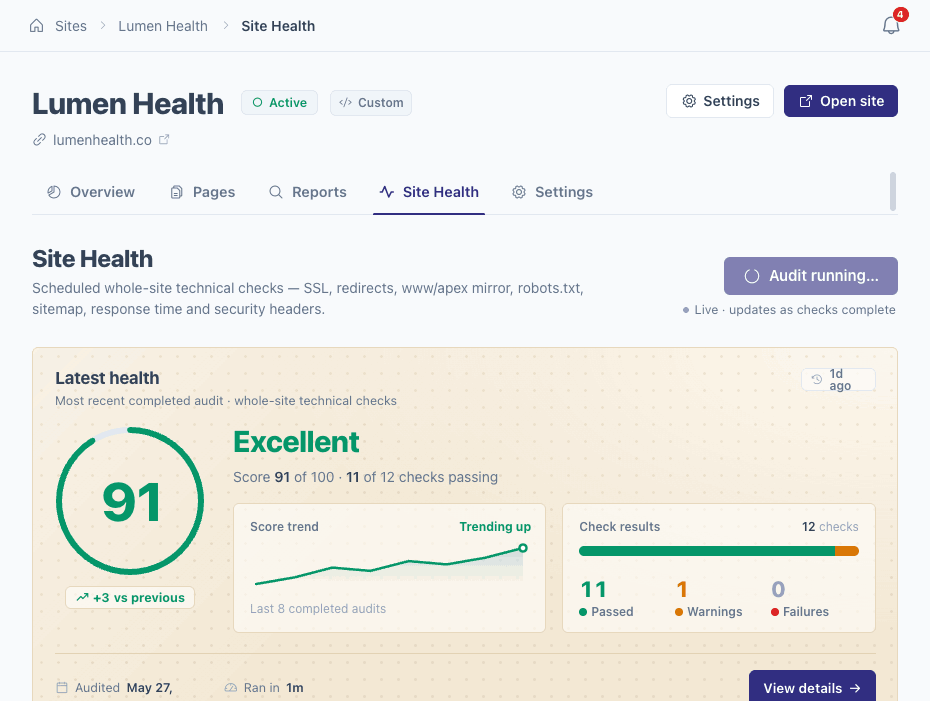930x701 pixels.
Task: Switch to the Reports tab
Action: (308, 192)
